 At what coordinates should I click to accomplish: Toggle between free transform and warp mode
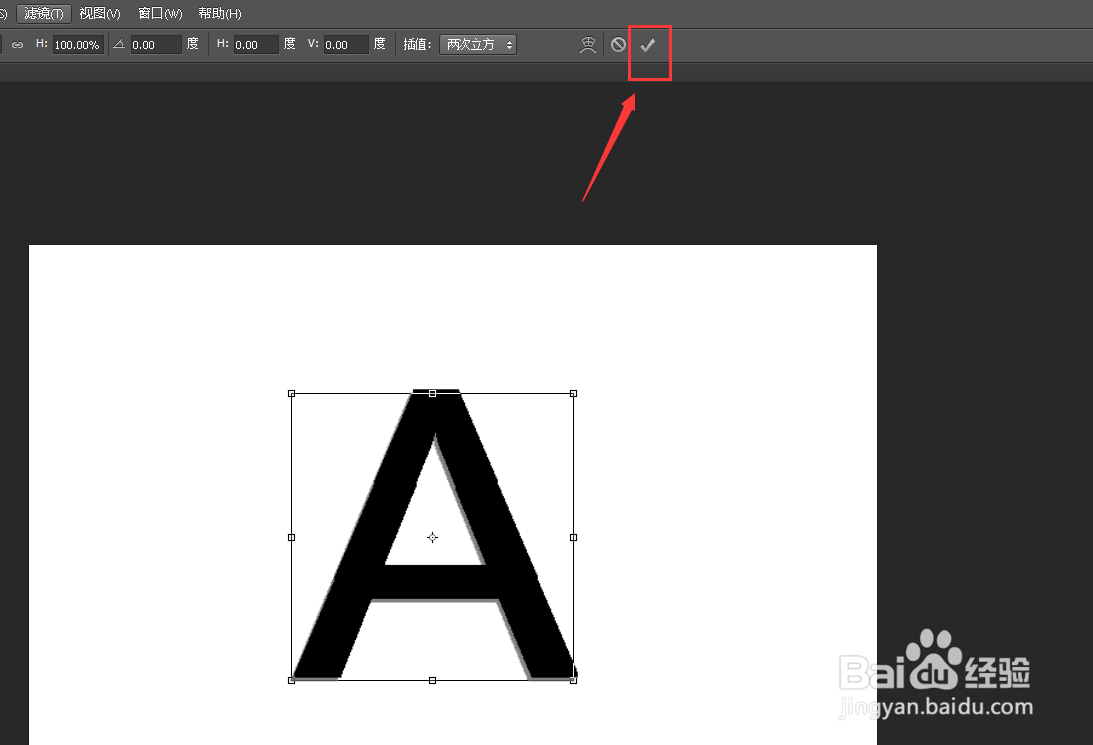tap(588, 44)
